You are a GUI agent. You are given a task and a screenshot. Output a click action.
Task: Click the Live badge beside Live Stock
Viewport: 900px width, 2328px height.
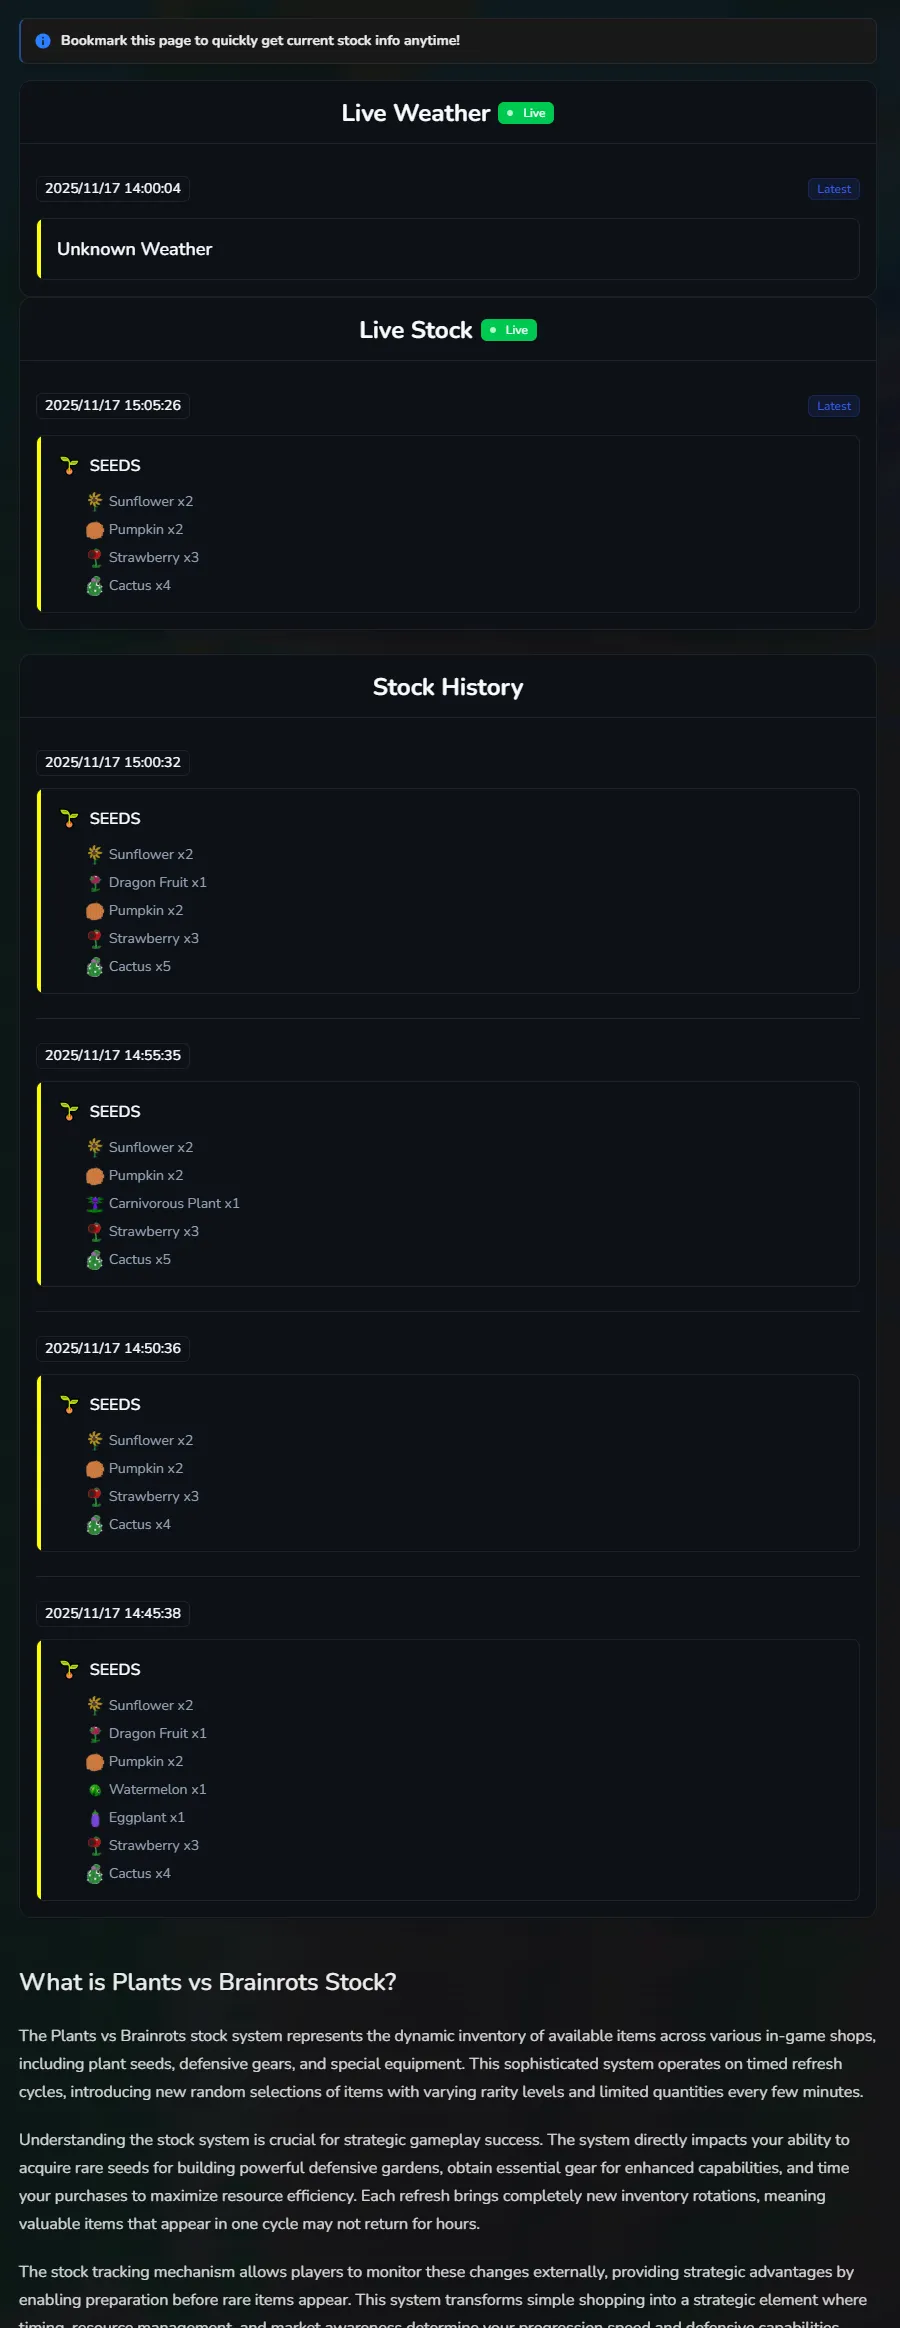[509, 330]
